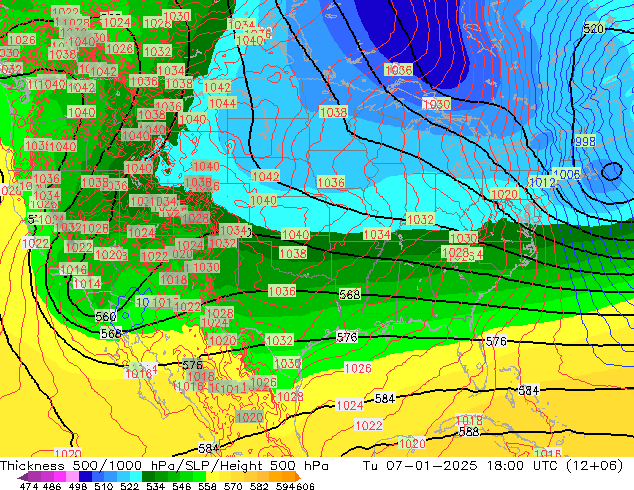Click the 520 thickness contour label

pos(594,29)
